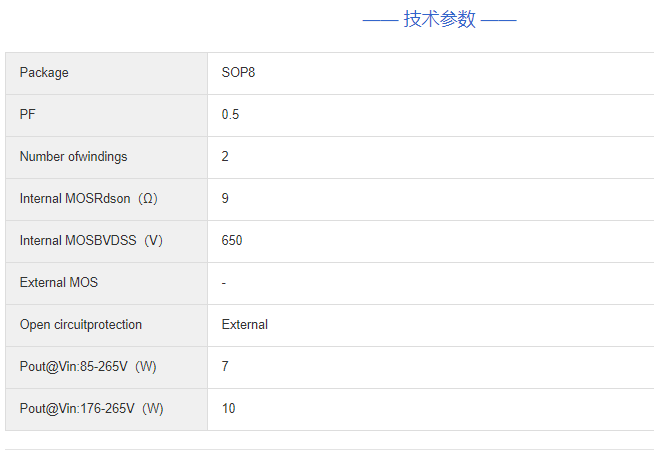This screenshot has height=455, width=654.
Task: Click the Number ofwindings label
Action: [x=73, y=157]
